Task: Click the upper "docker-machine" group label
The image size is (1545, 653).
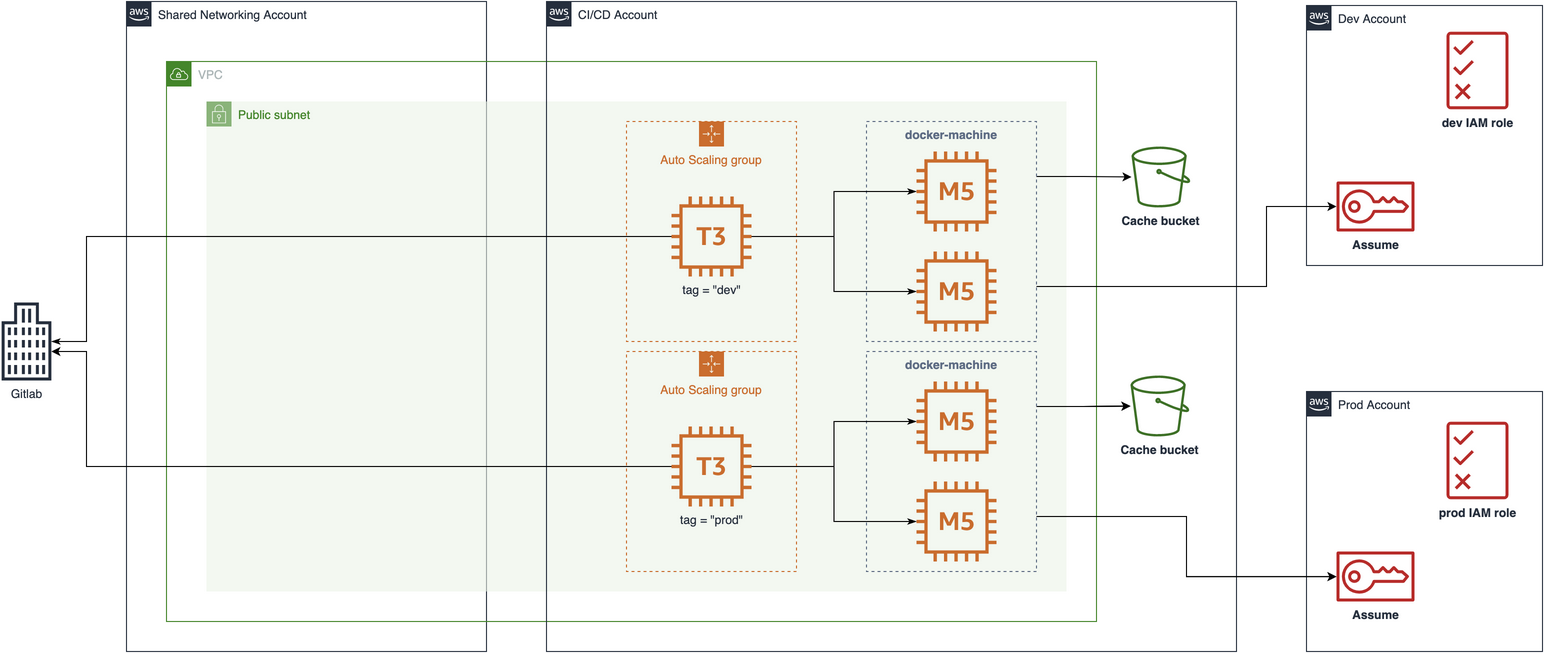Action: coord(951,135)
